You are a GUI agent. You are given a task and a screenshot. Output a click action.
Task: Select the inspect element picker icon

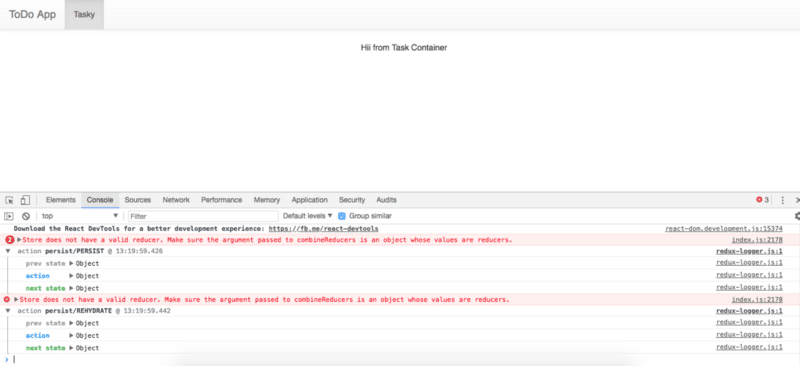click(9, 200)
